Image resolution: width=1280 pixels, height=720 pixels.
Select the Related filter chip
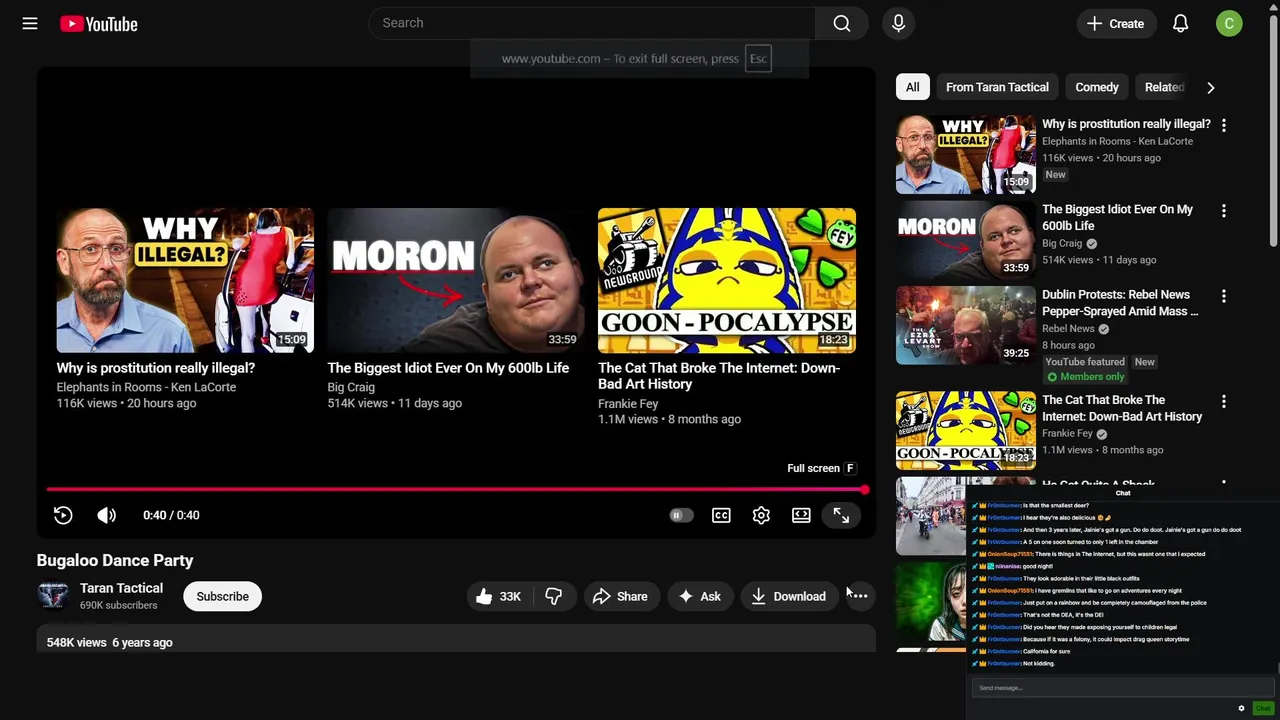1163,87
